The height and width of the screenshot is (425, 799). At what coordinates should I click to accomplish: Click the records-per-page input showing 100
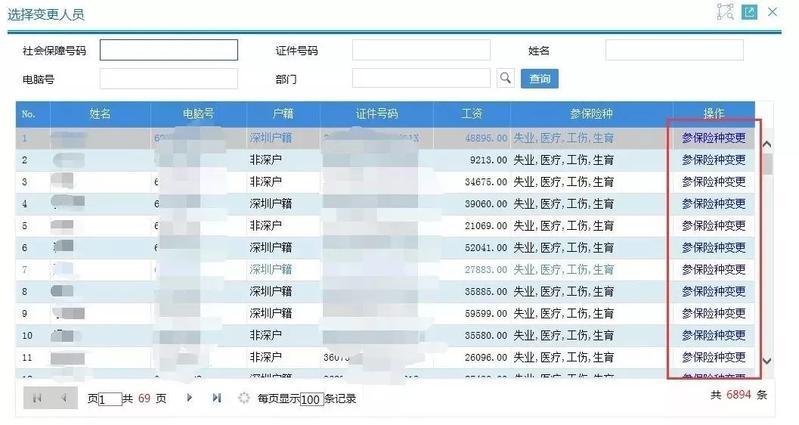pyautogui.click(x=312, y=400)
